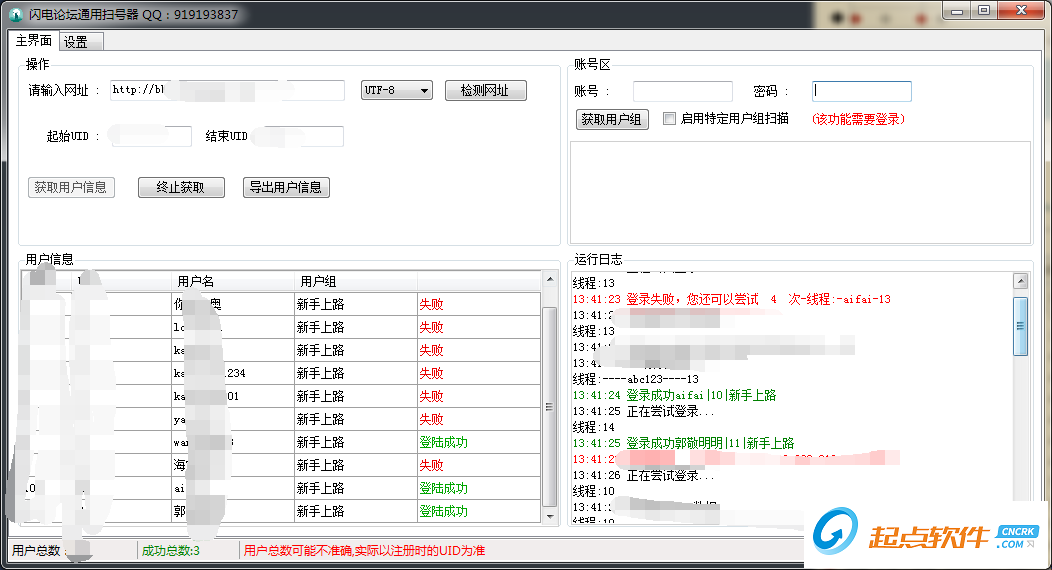1052x570 pixels.
Task: Click the 用户组 column header
Action: 354,281
